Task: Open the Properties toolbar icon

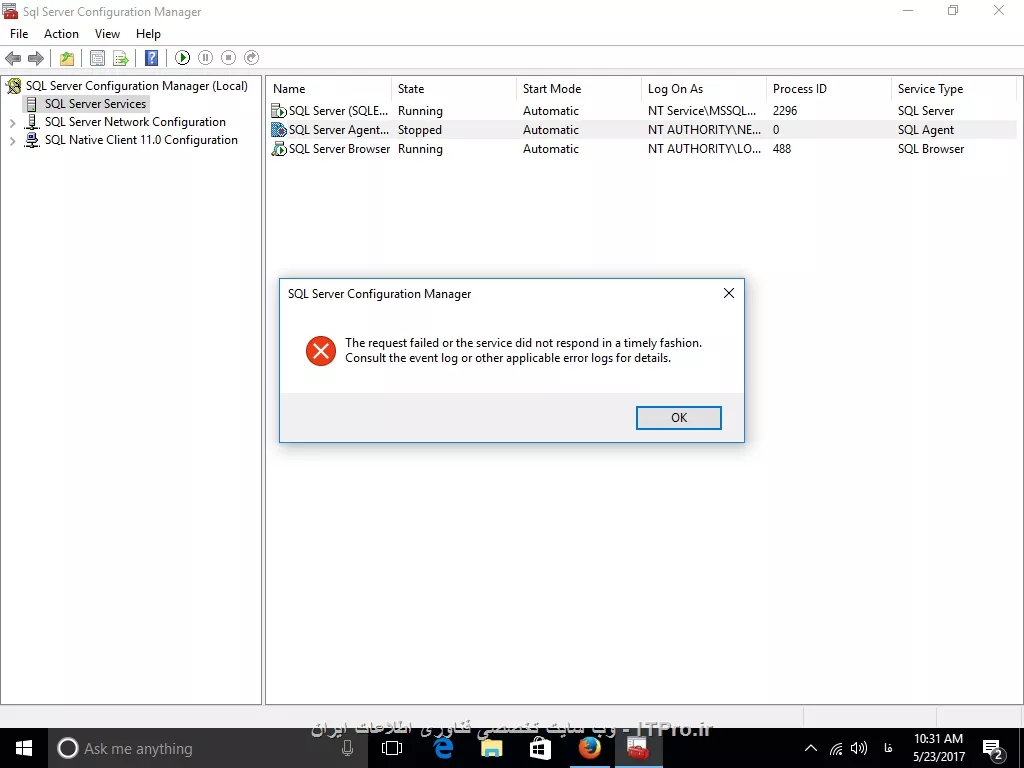Action: (x=97, y=58)
